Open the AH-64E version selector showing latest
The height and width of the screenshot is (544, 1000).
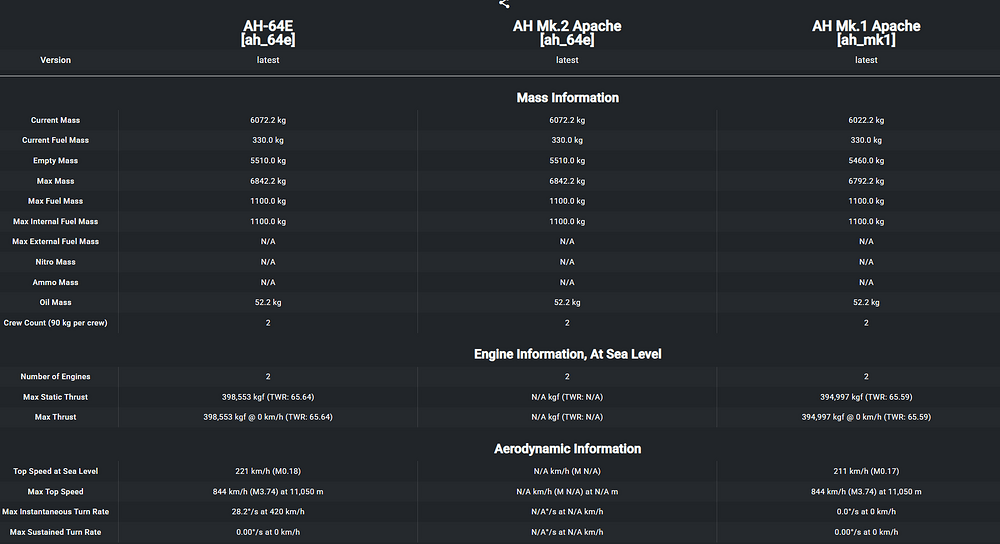pyautogui.click(x=268, y=60)
